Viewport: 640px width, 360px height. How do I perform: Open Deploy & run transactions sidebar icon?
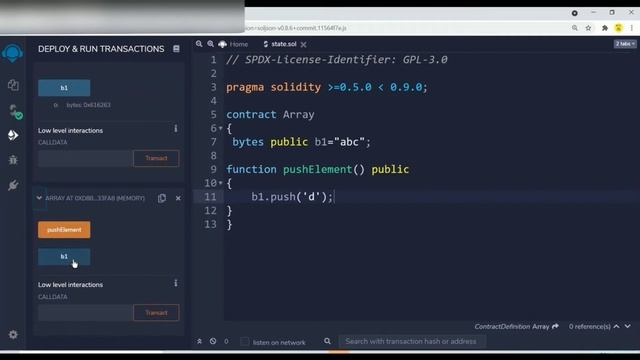13,135
